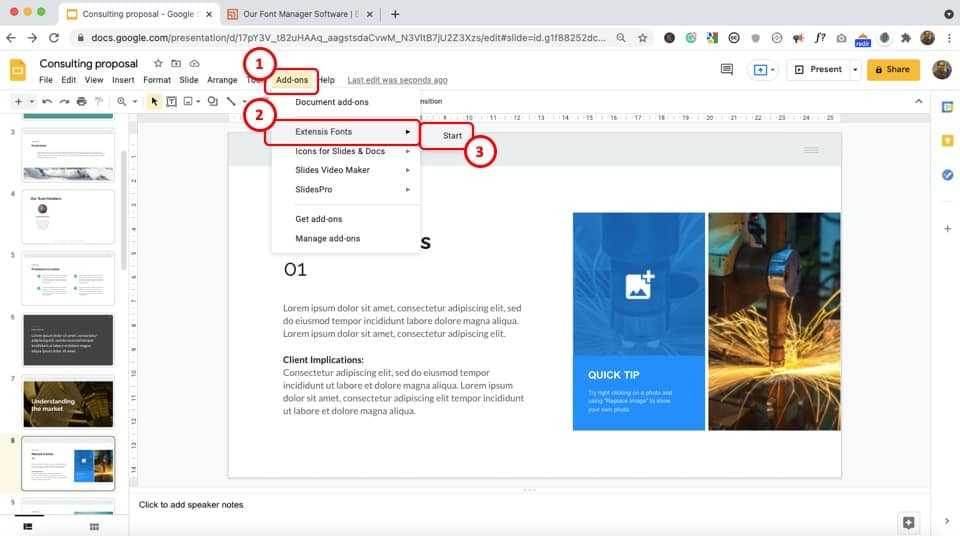Open the Present options dropdown arrow

pos(855,69)
